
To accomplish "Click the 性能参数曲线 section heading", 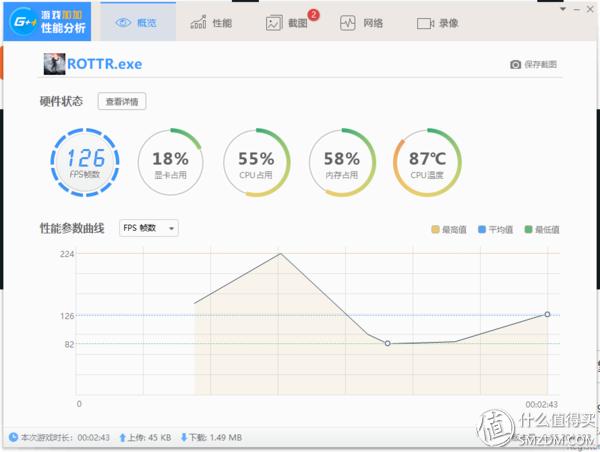I will pyautogui.click(x=72, y=228).
